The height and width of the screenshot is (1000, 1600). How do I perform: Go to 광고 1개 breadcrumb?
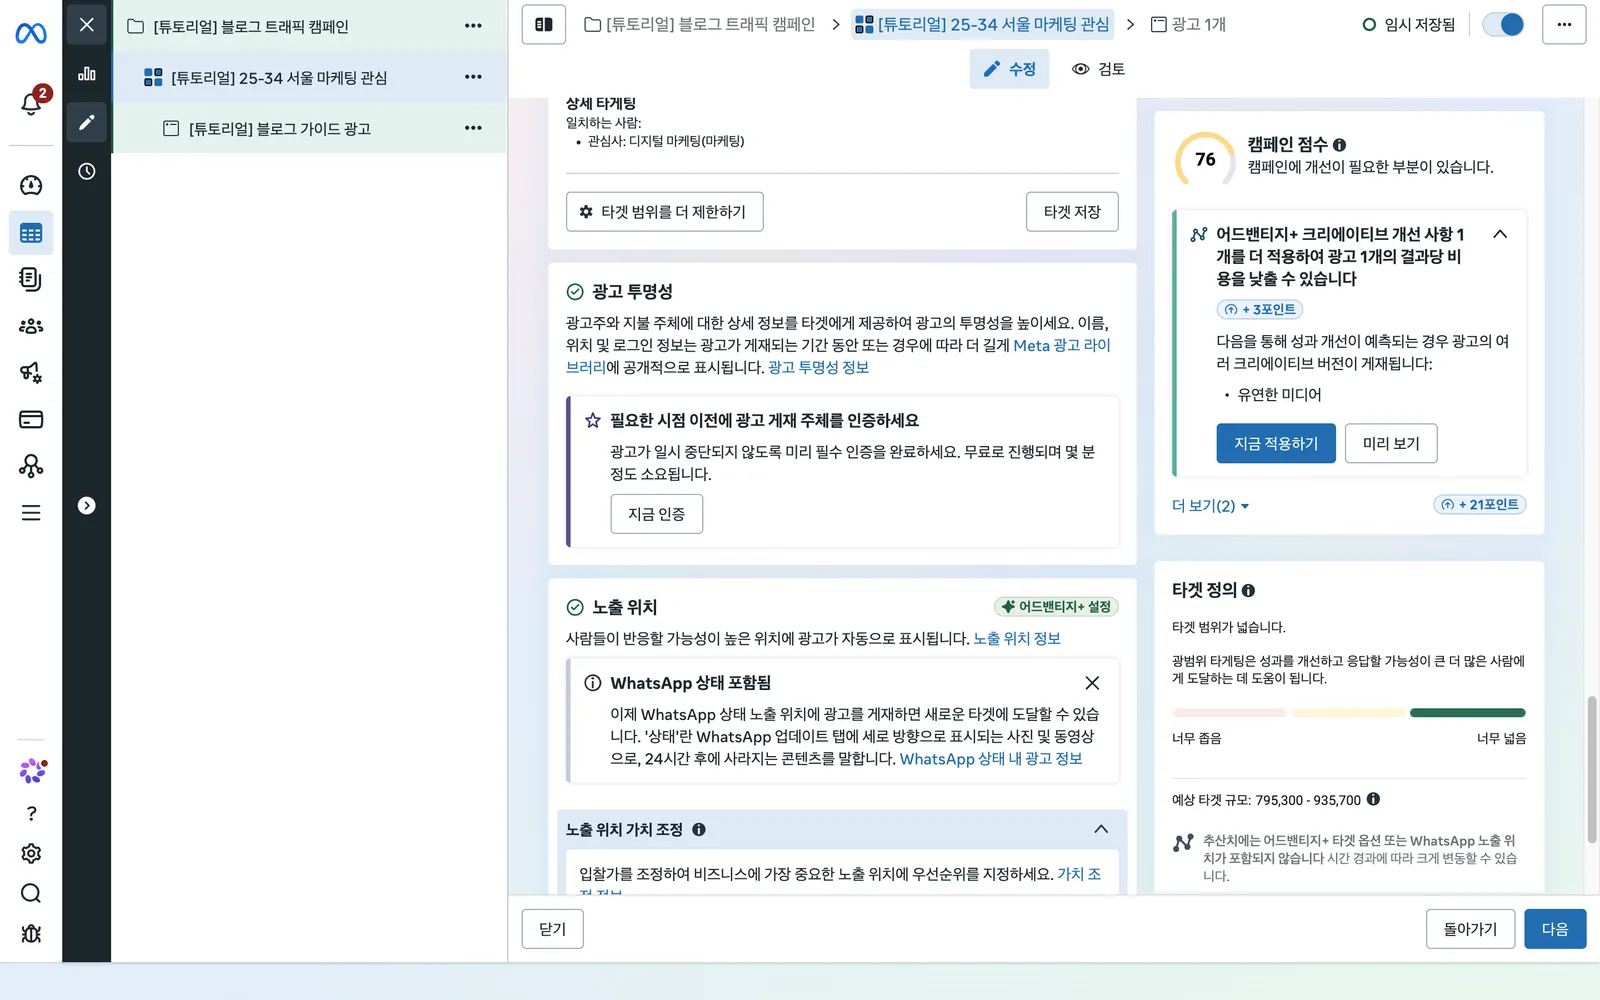1188,24
